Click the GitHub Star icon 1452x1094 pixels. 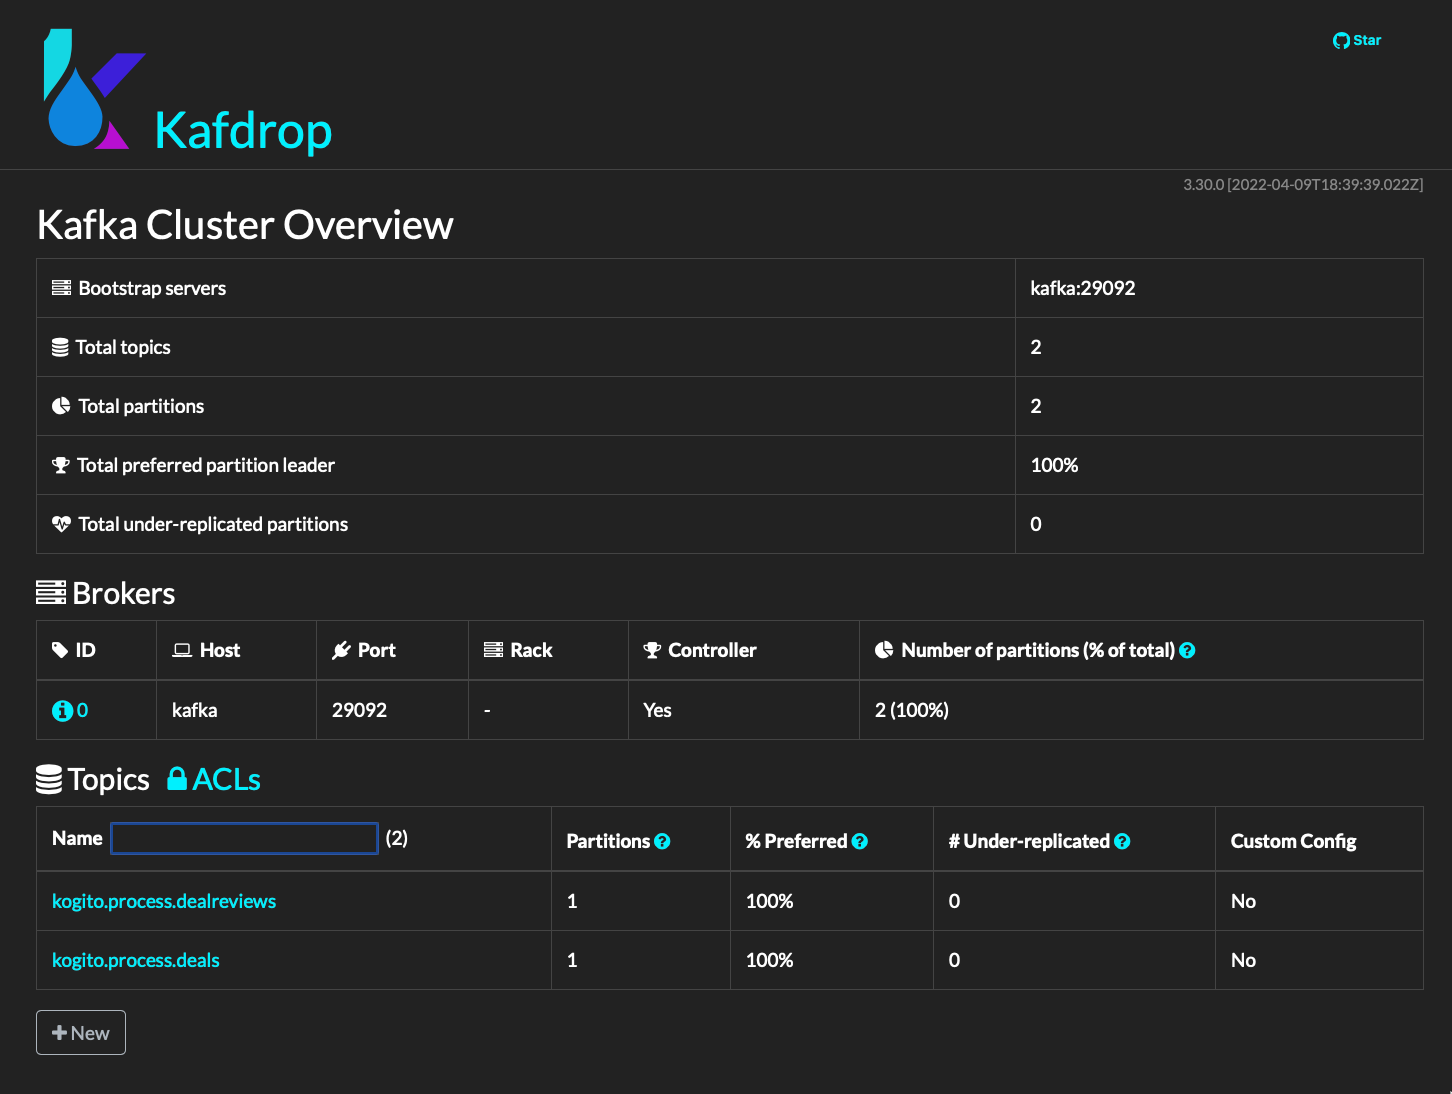tap(1341, 41)
